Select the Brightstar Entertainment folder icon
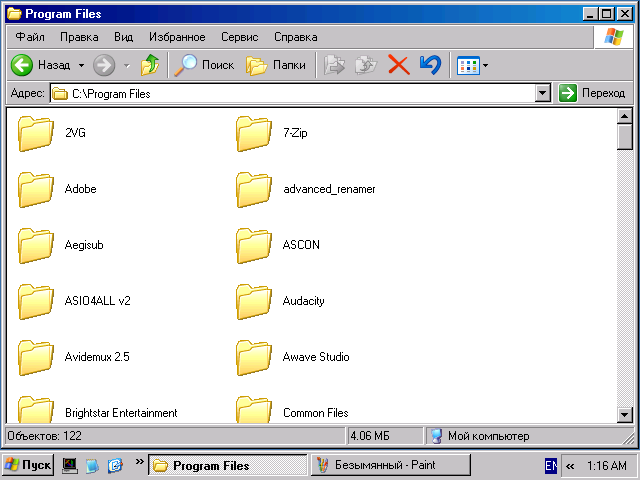Viewport: 640px width, 480px height. tap(36, 409)
